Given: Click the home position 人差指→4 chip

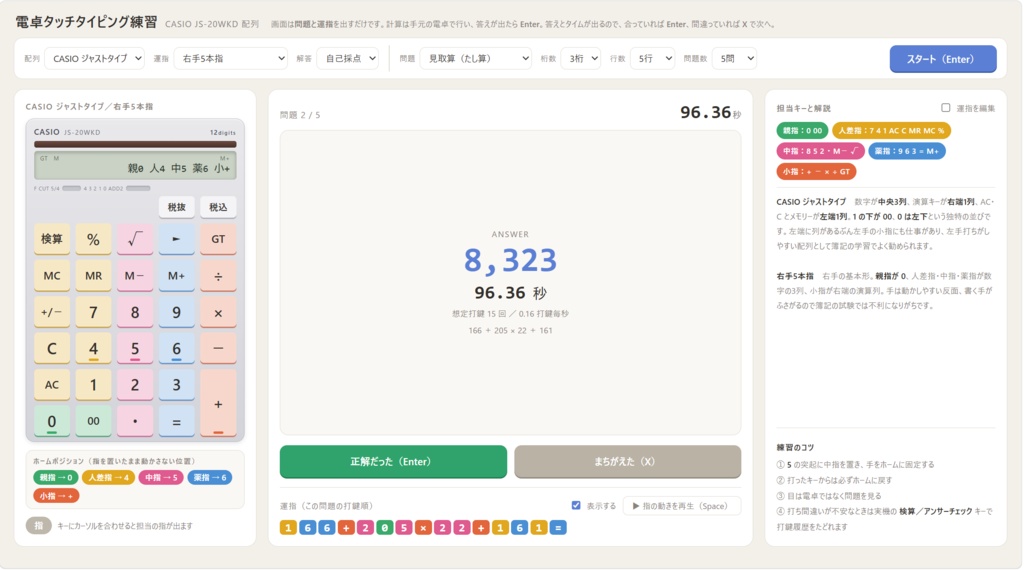Looking at the screenshot, I should tap(108, 477).
